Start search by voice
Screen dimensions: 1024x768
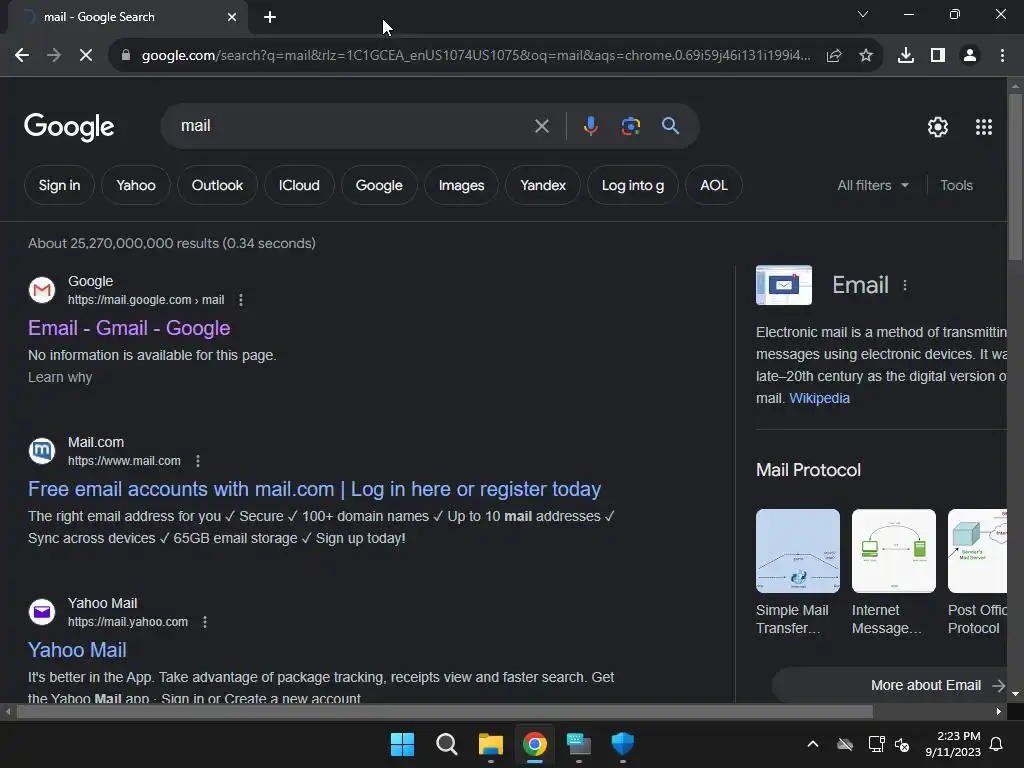[590, 126]
